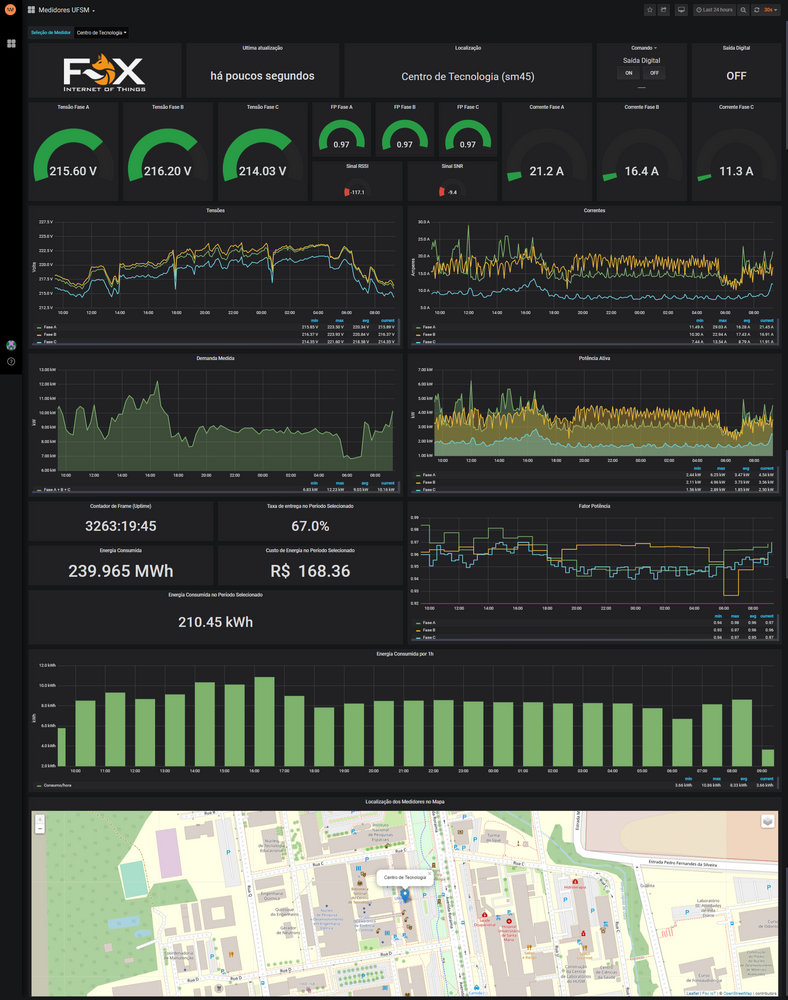Turn the Saída Digital ON
788x1000 pixels.
tap(629, 73)
